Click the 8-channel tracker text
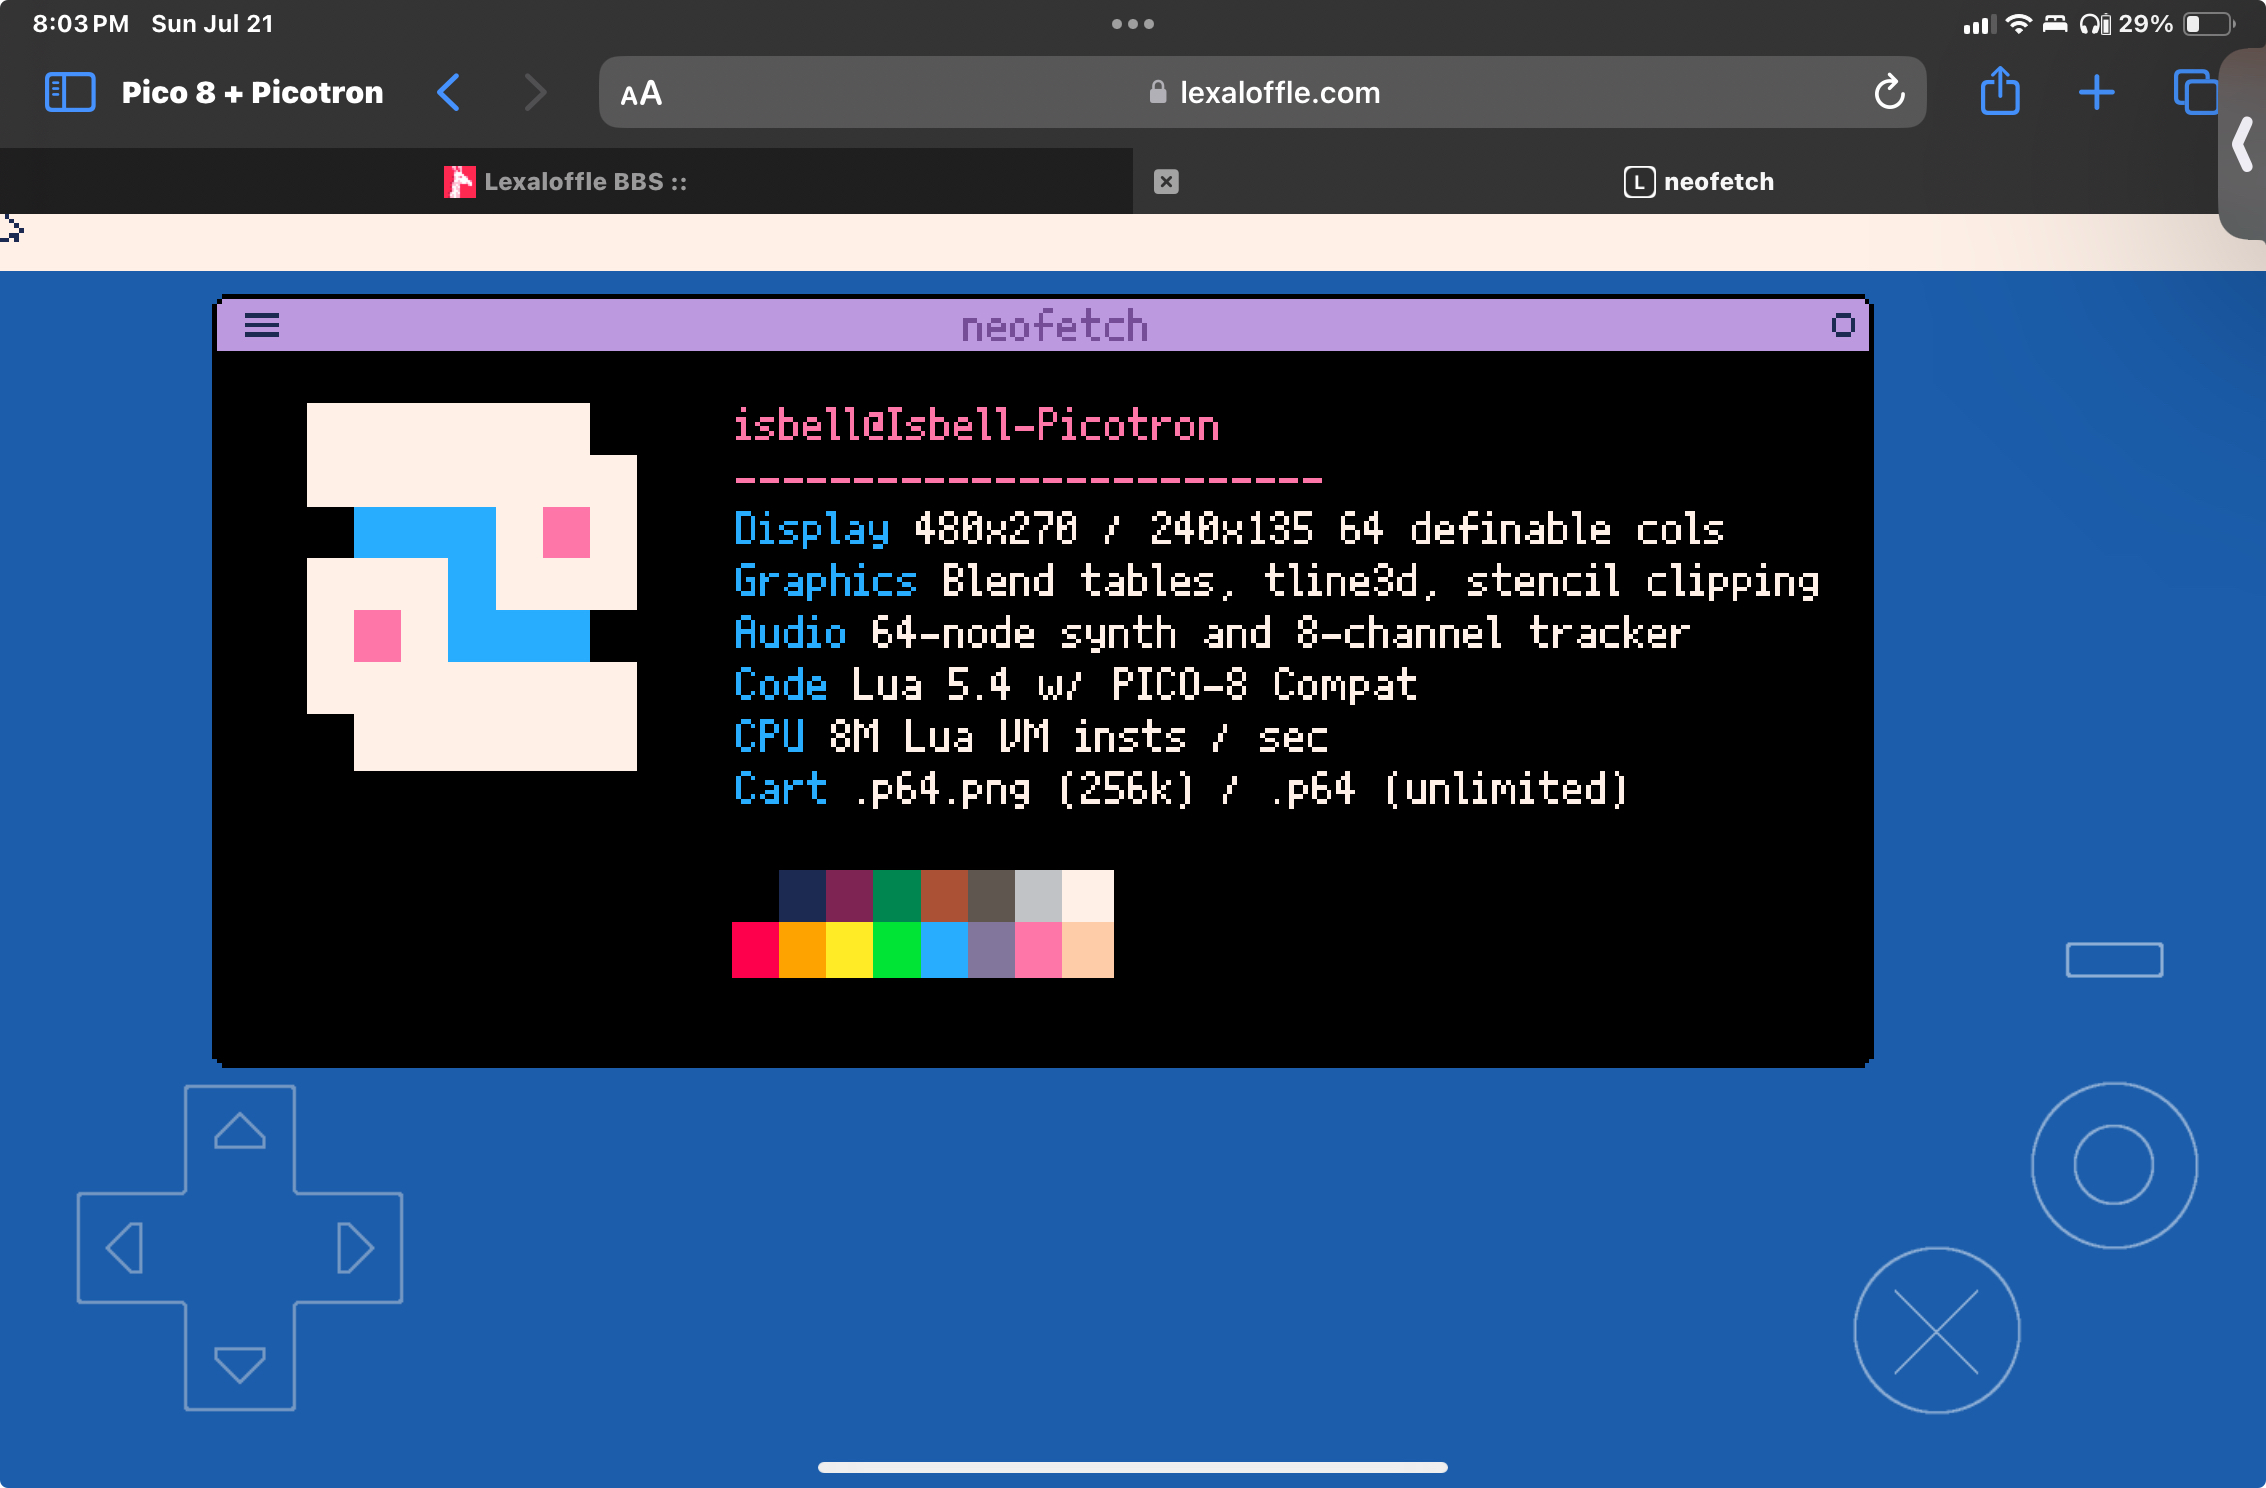Screen dimensions: 2266x1488 (1492, 633)
